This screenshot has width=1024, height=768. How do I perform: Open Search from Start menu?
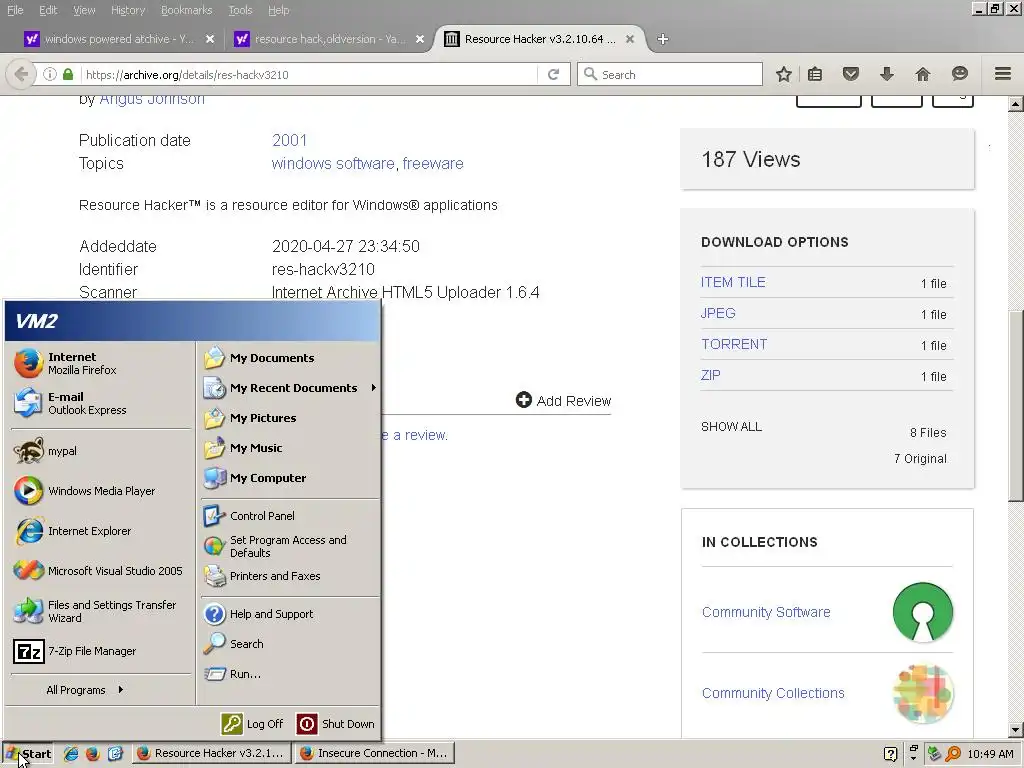290,644
